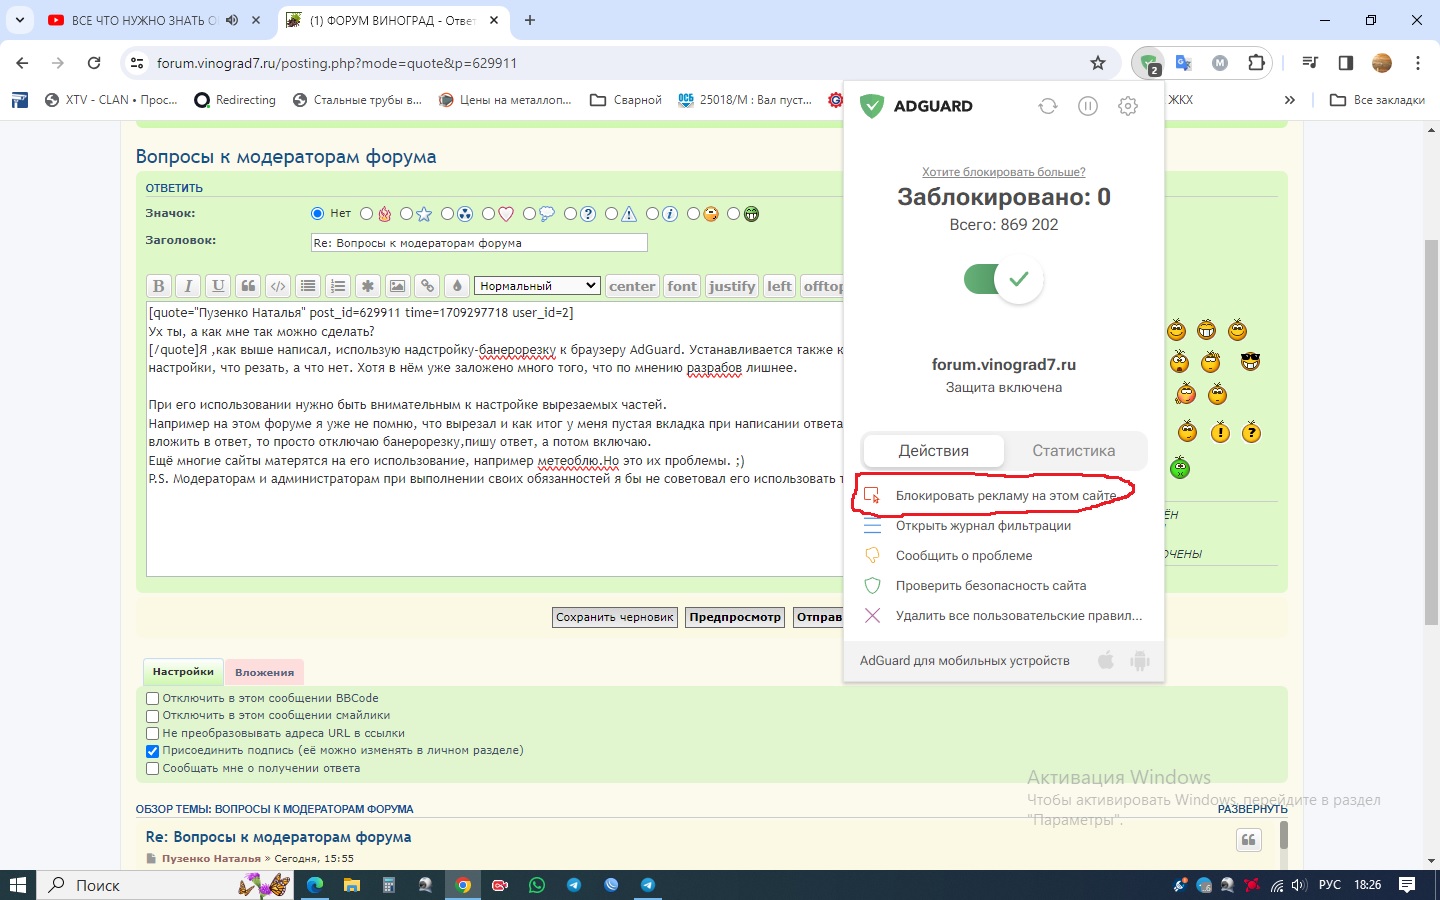Click the 'Заголовок' subject input field
The height and width of the screenshot is (900, 1440).
click(x=479, y=243)
